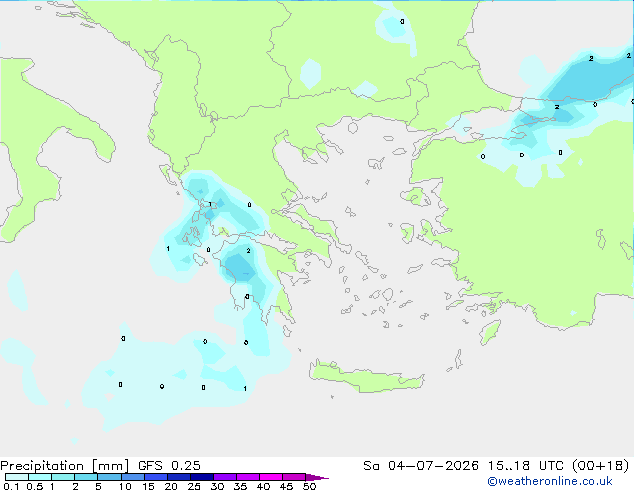Select the 2–5 mm legend color swatch
634x490 pixels.
click(x=86, y=477)
